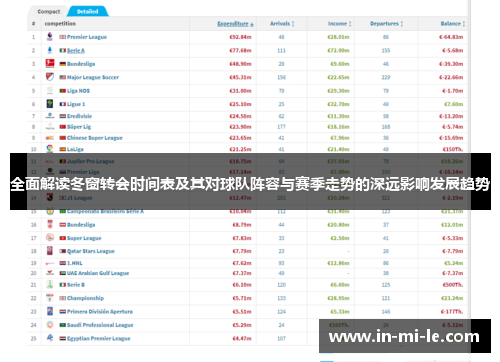Open 1.HNL link
Screen dimensions: 500x362
click(75, 263)
